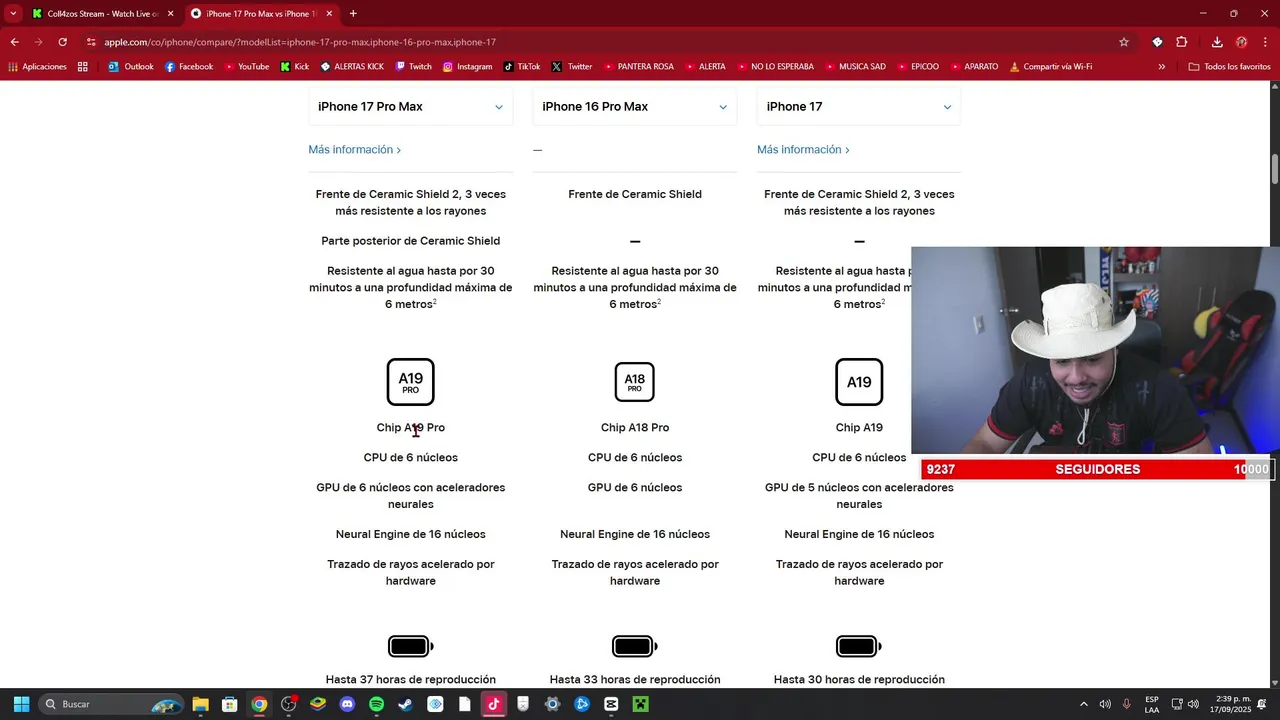Open the ALERTAS KICK bookmark
Image resolution: width=1280 pixels, height=720 pixels.
point(351,67)
